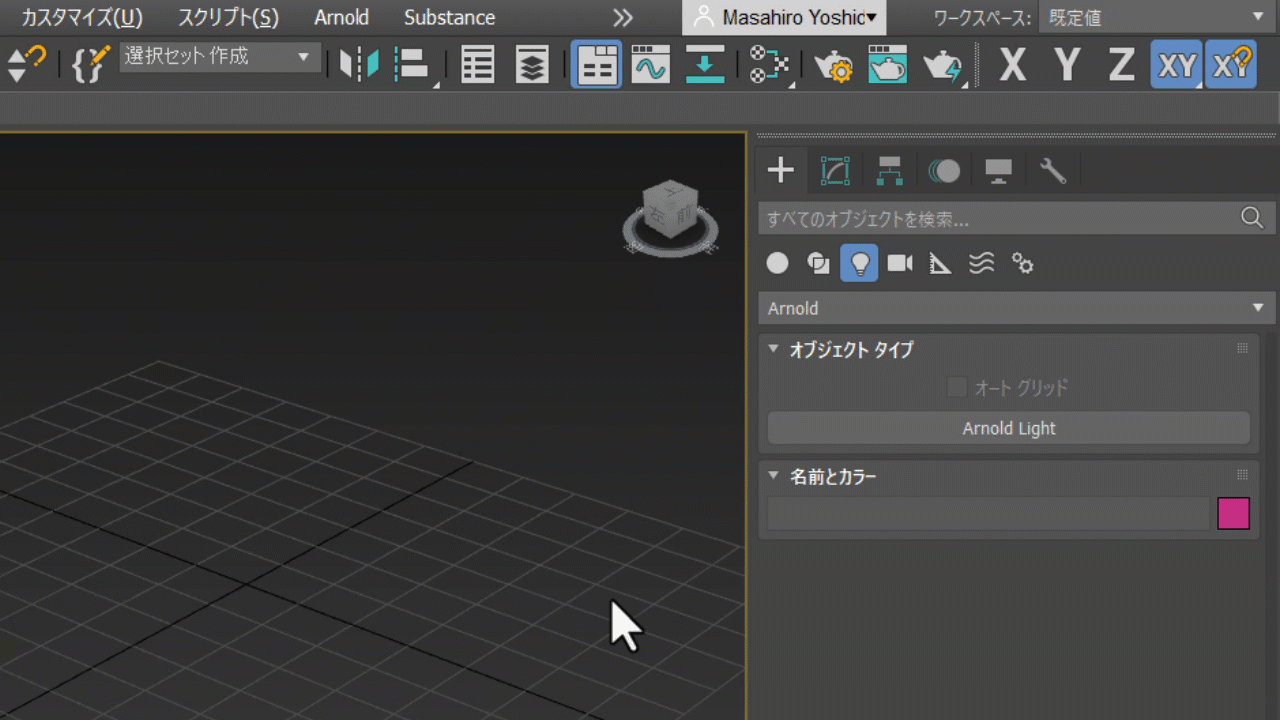Expand hidden menus with the double chevron

(x=623, y=17)
